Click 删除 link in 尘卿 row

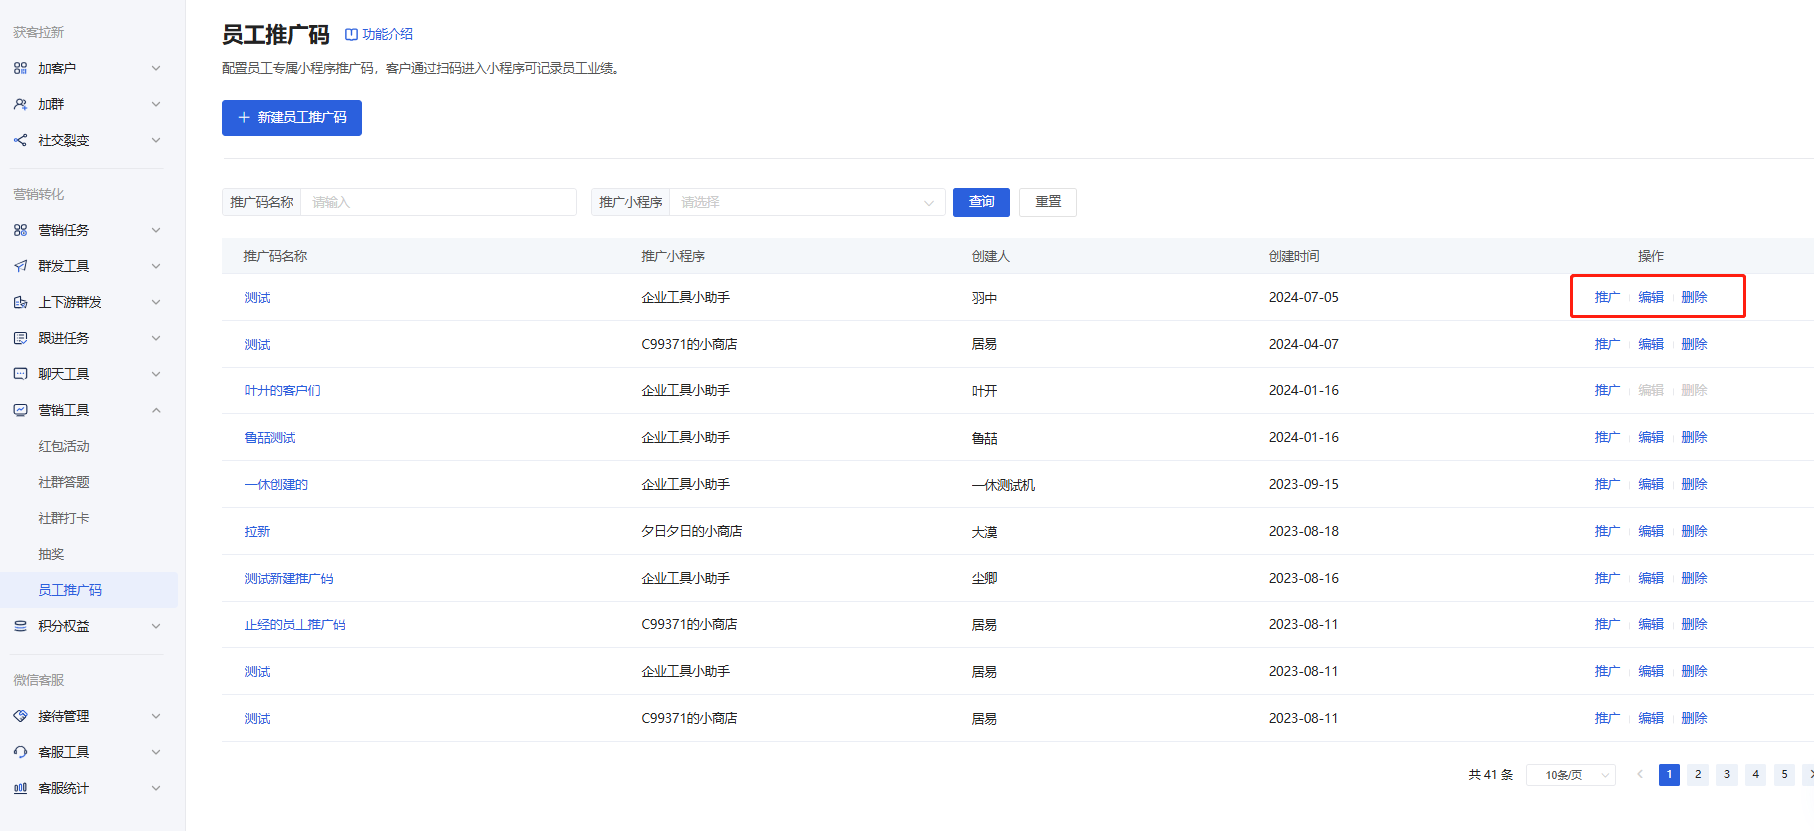1694,578
